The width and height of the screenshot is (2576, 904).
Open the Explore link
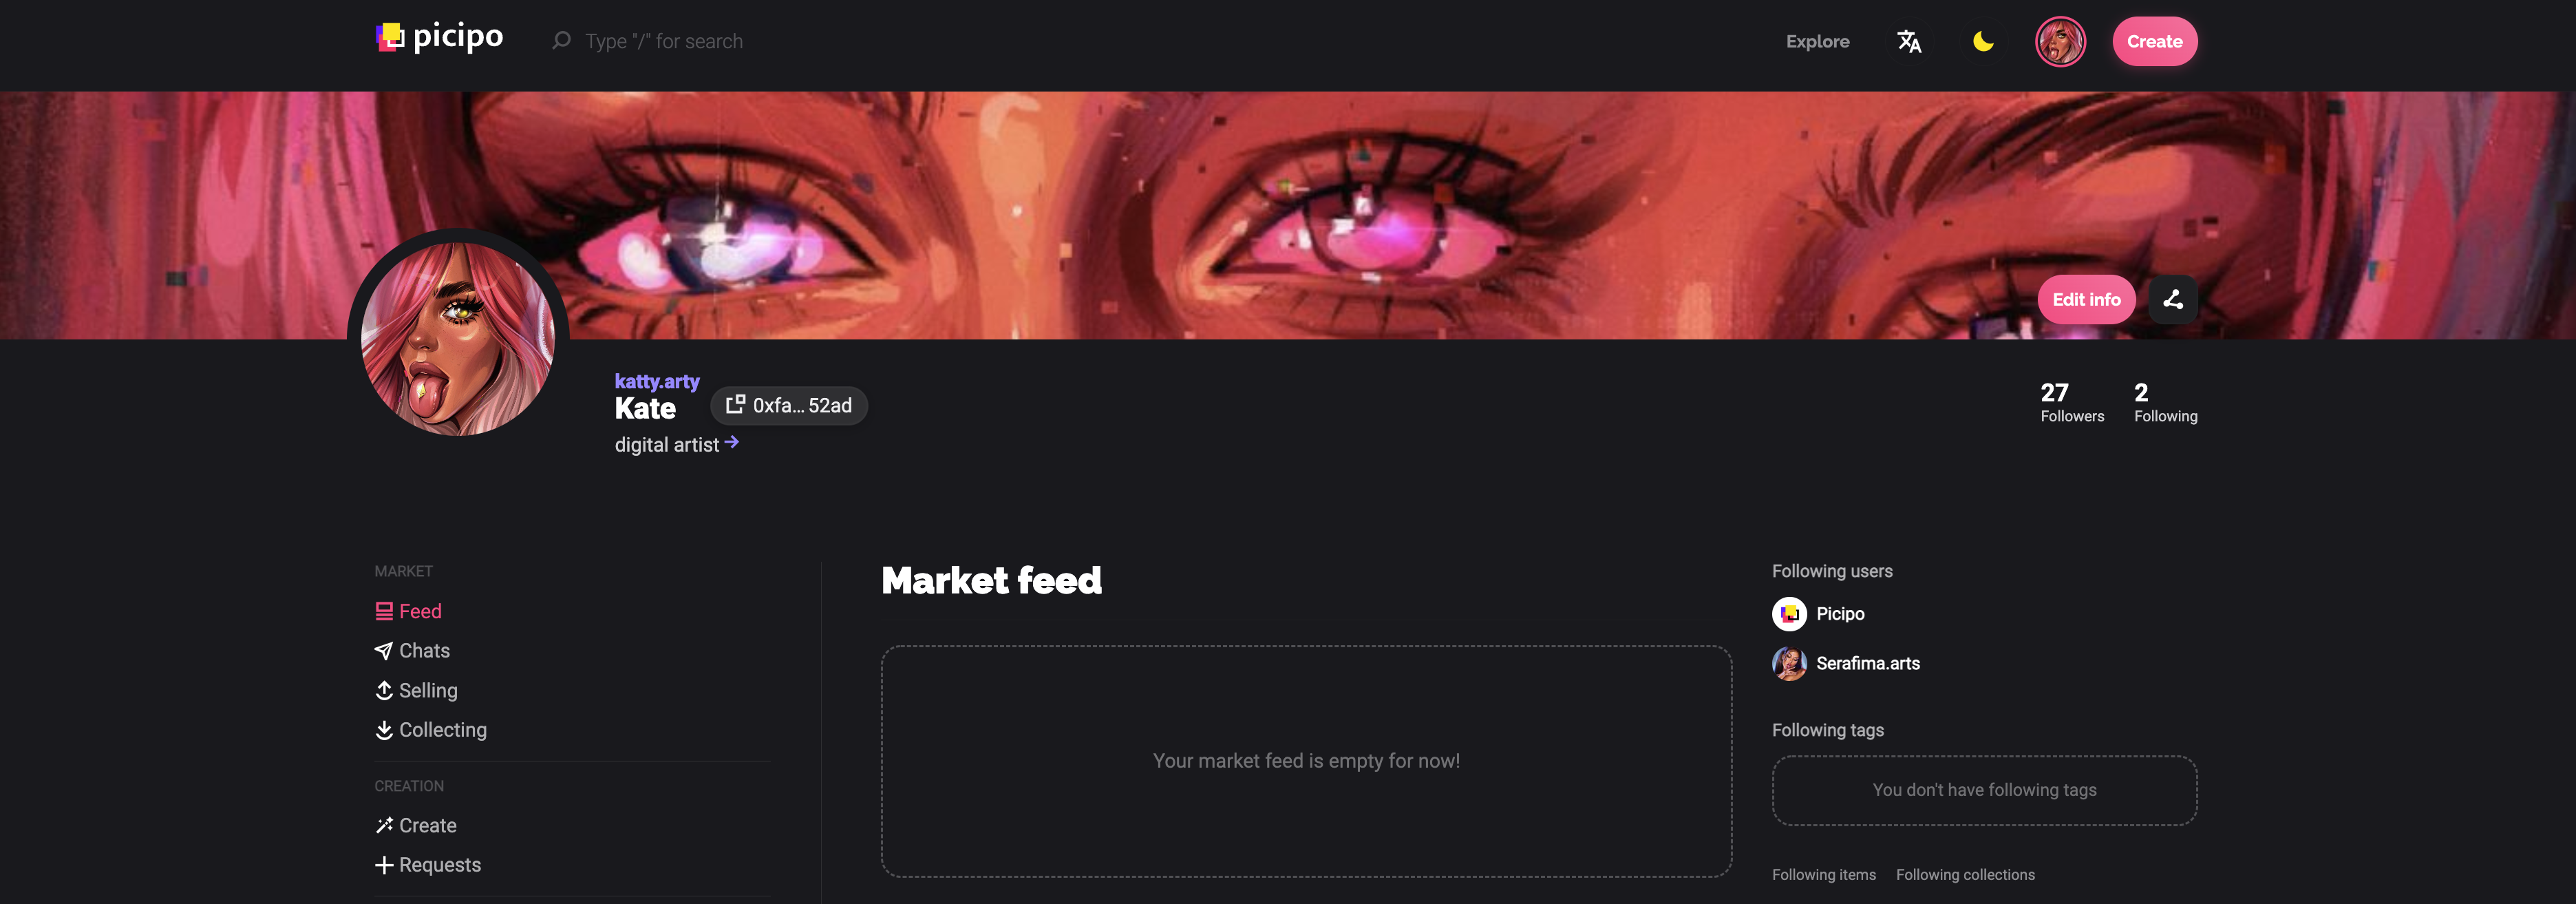1817,41
